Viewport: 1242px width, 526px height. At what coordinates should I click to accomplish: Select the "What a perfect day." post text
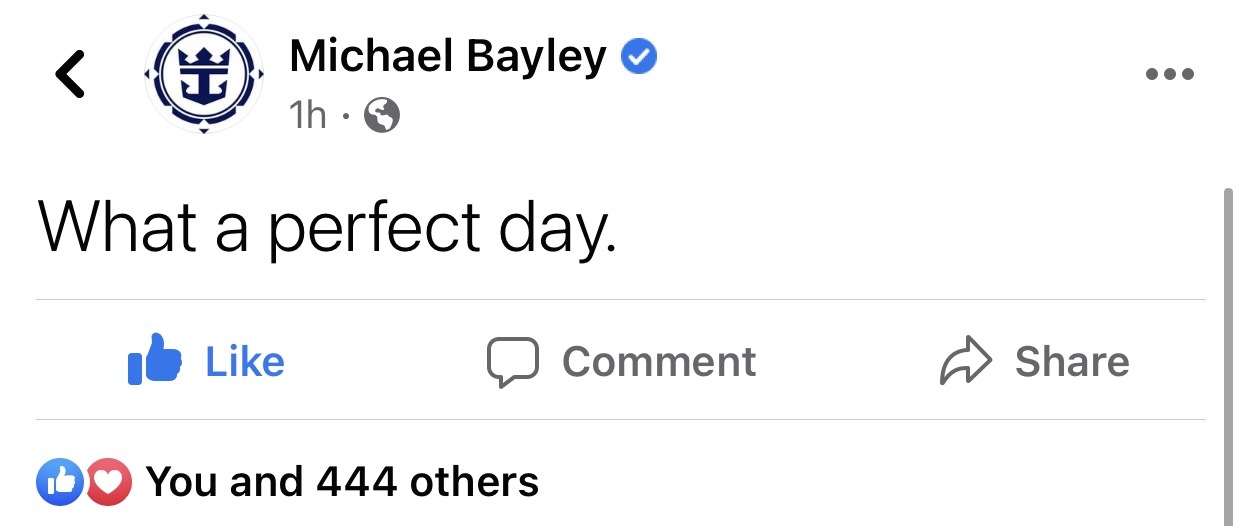pos(326,228)
